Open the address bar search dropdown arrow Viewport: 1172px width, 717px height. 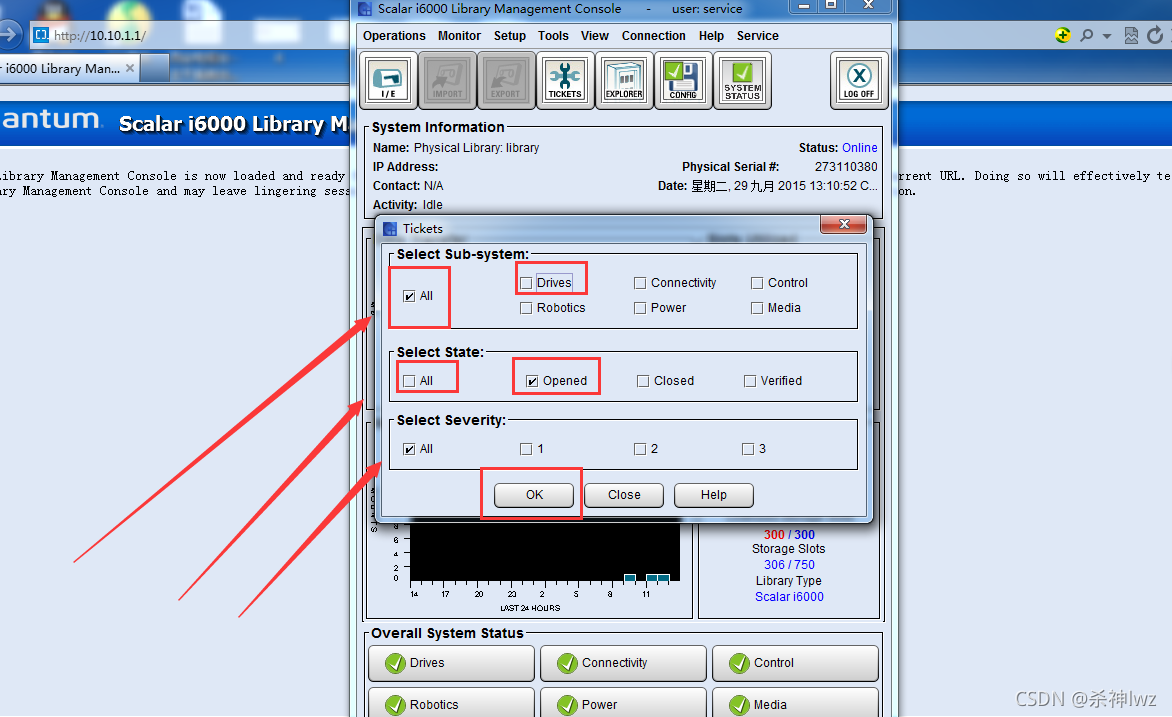coord(1107,36)
